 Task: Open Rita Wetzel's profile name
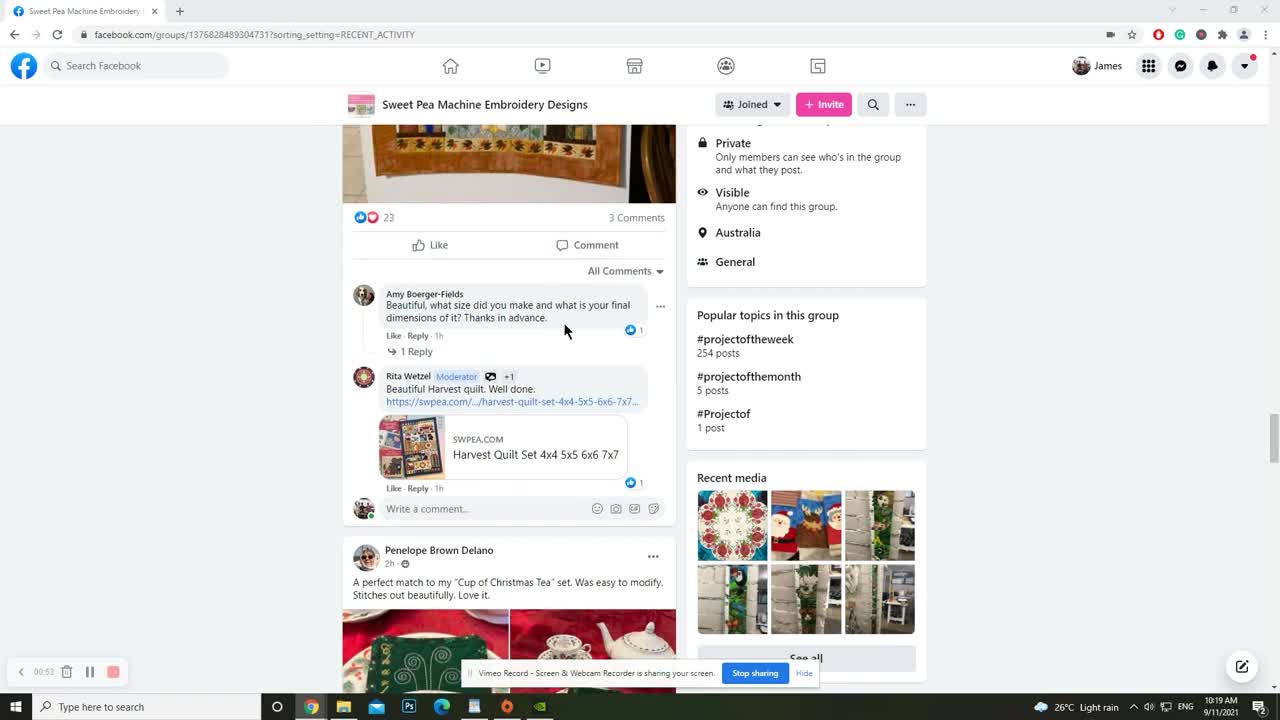[x=408, y=377]
